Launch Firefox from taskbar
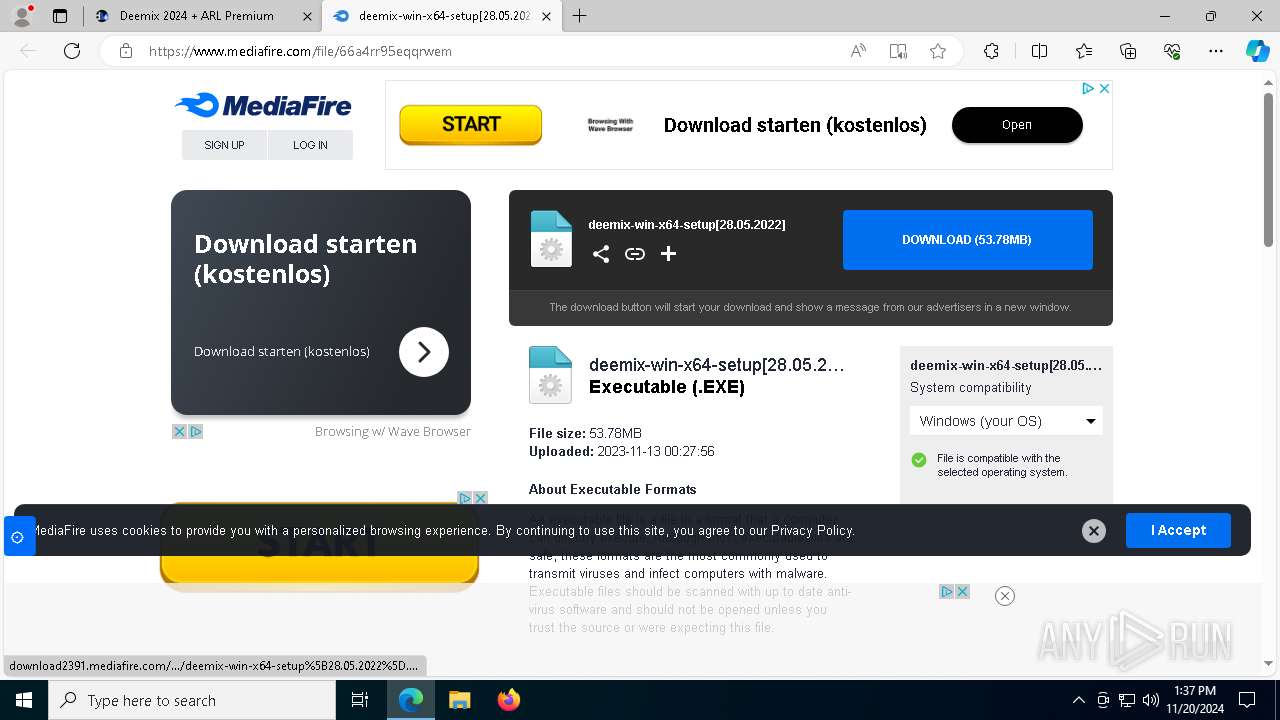The image size is (1280, 720). click(508, 700)
